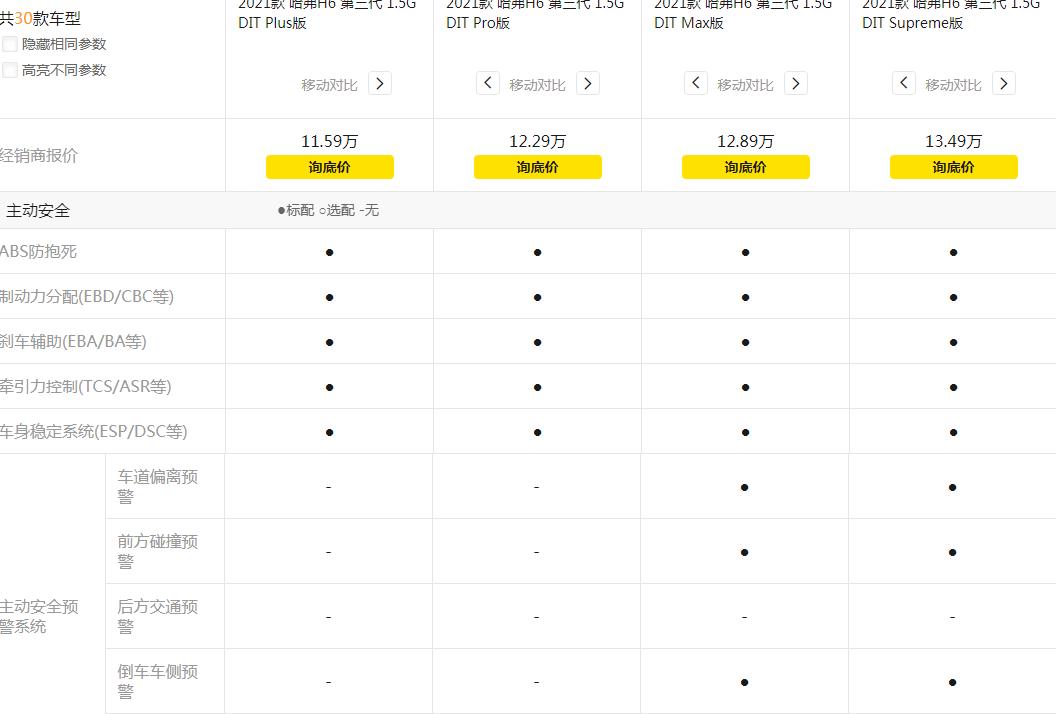Click the 车道偏离预警 row label
This screenshot has height=714, width=1056.
point(157,486)
